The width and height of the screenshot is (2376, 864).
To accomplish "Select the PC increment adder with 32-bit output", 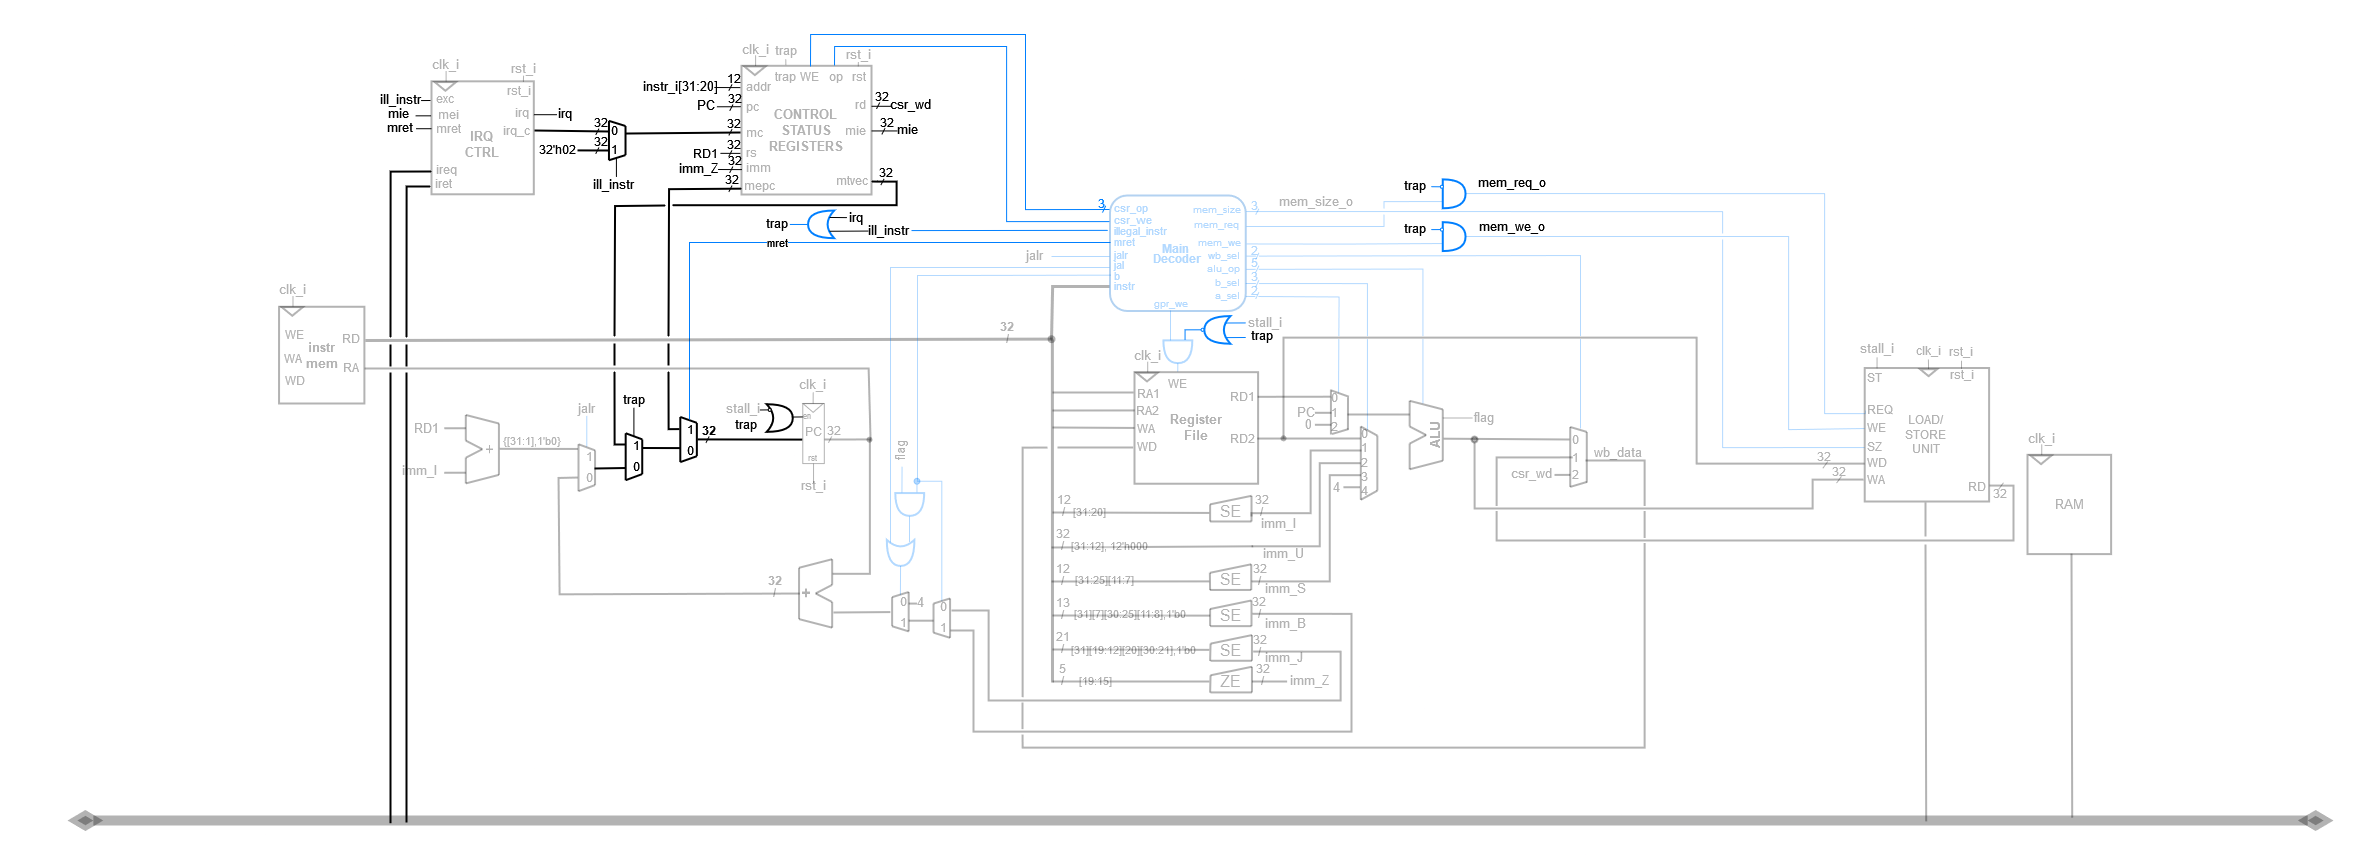I will [815, 593].
